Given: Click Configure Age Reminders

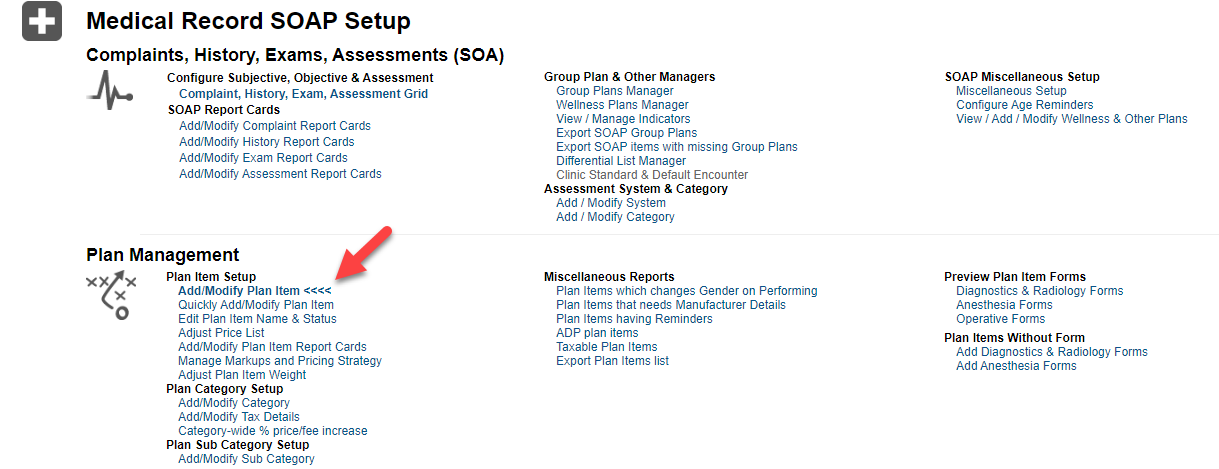Looking at the screenshot, I should click(x=1024, y=105).
